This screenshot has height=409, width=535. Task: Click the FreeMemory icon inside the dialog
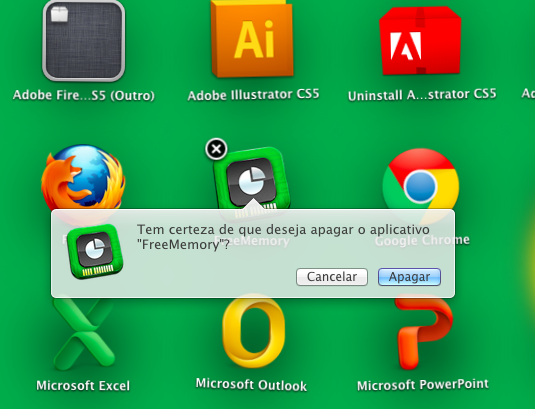95,252
